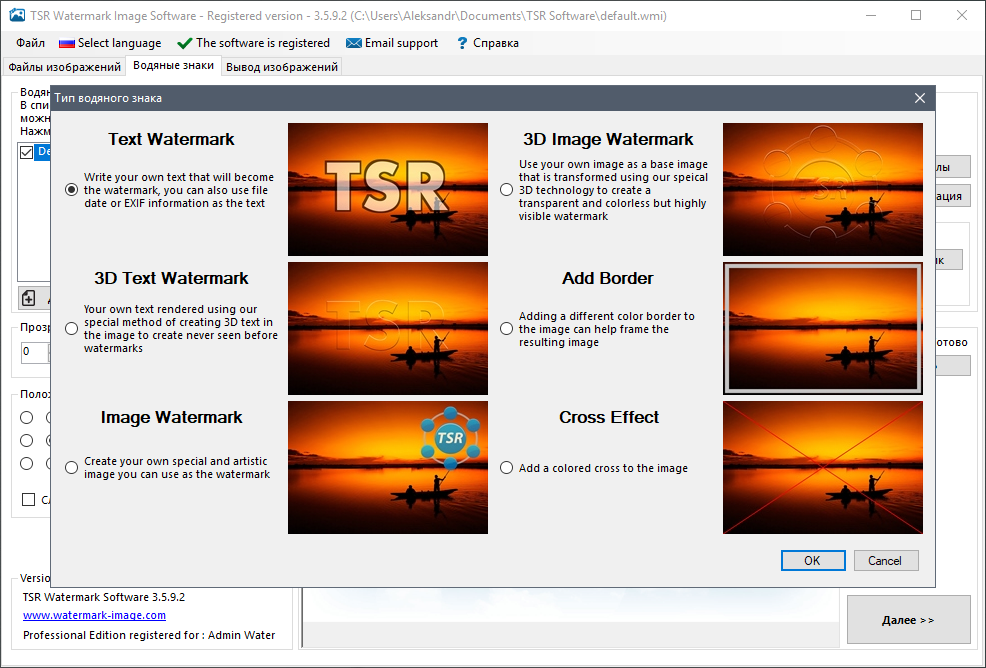Image resolution: width=986 pixels, height=668 pixels.
Task: Click 'Add a colored cross to the image' text
Action: pos(603,468)
